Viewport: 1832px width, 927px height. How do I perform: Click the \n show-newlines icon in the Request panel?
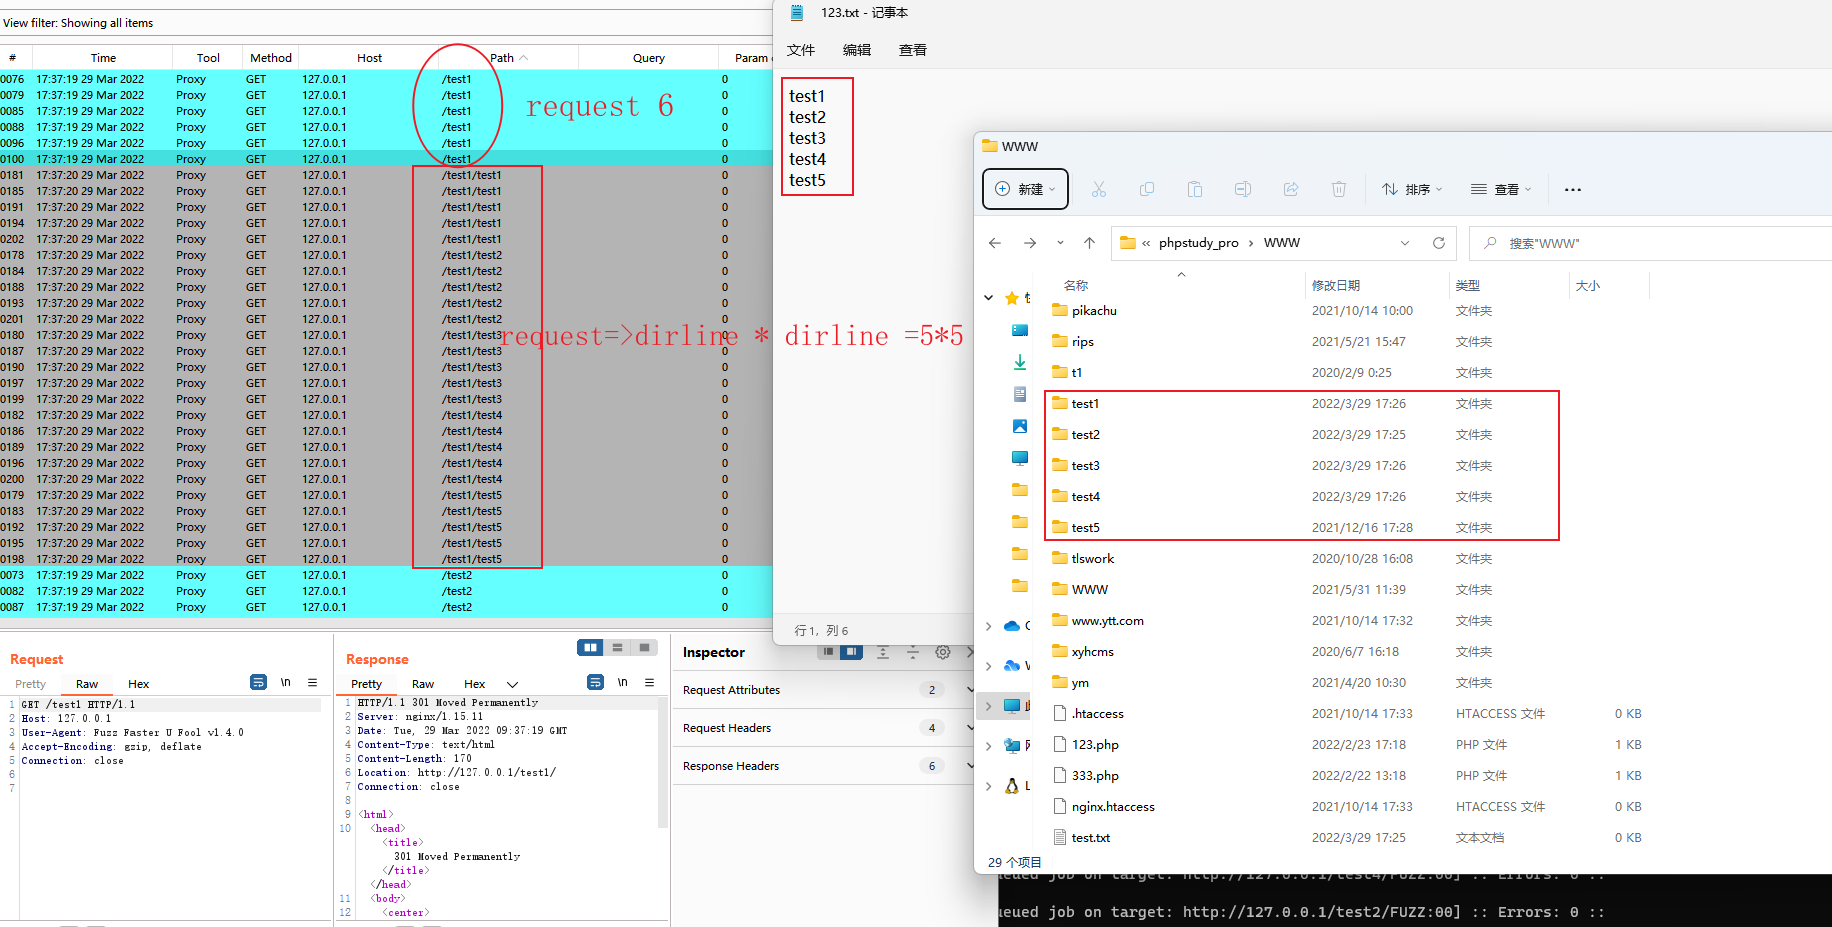coord(286,682)
